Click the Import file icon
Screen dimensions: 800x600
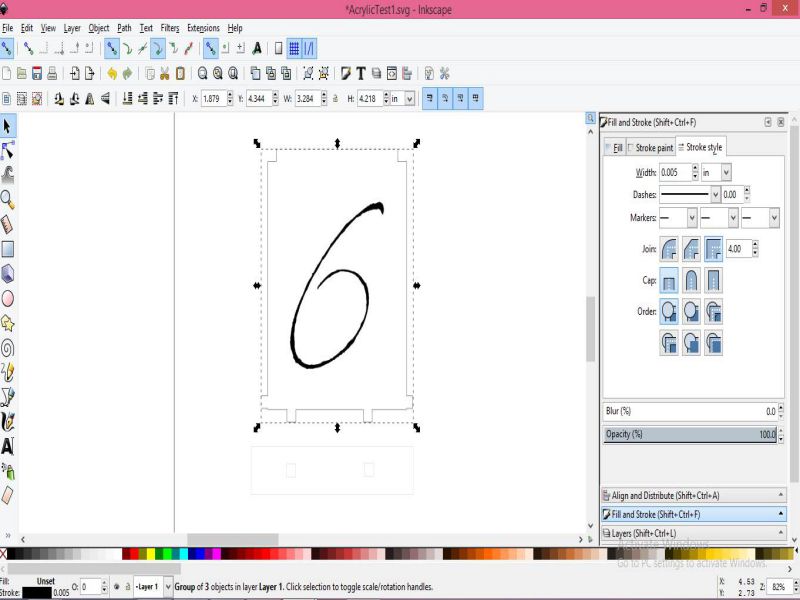pos(74,73)
